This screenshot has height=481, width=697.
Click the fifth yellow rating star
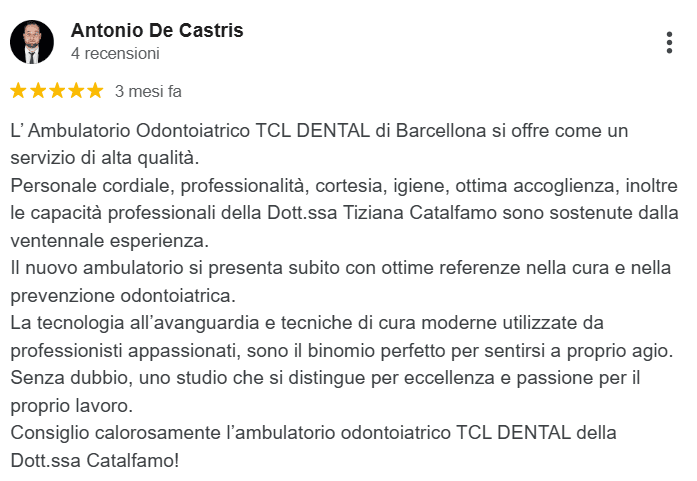[94, 91]
